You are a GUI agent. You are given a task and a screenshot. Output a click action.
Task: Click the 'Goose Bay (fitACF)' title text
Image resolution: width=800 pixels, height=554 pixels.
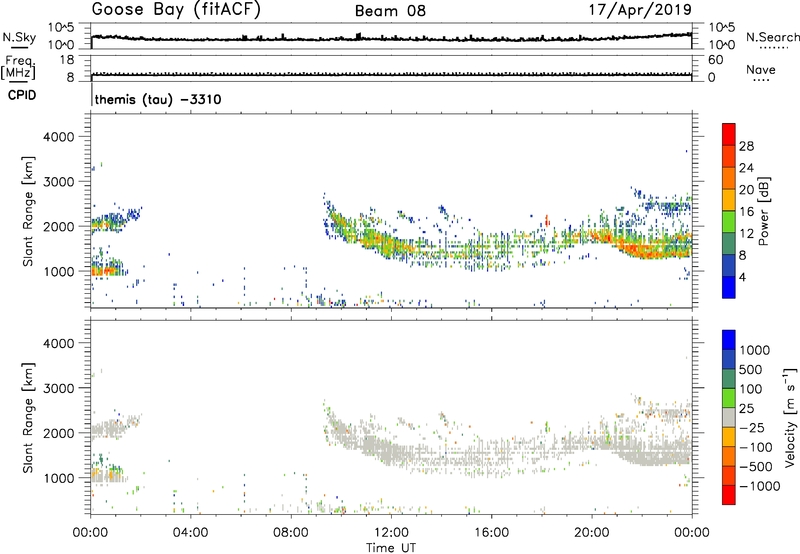(x=176, y=9)
